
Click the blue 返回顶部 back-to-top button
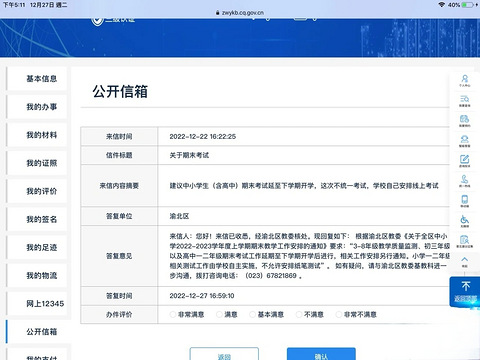pos(465,292)
